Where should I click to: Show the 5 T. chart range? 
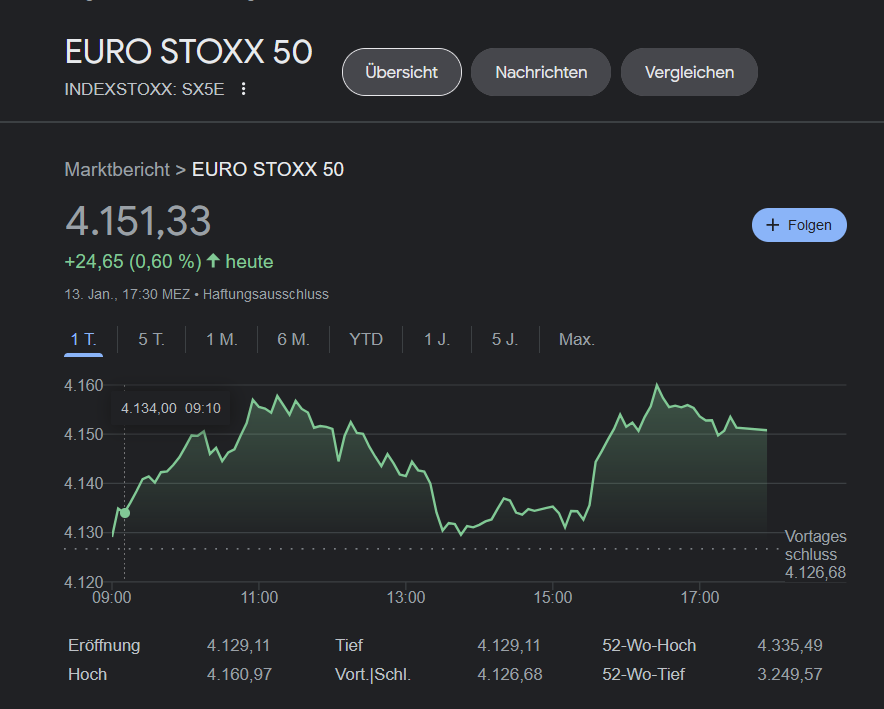(x=151, y=339)
